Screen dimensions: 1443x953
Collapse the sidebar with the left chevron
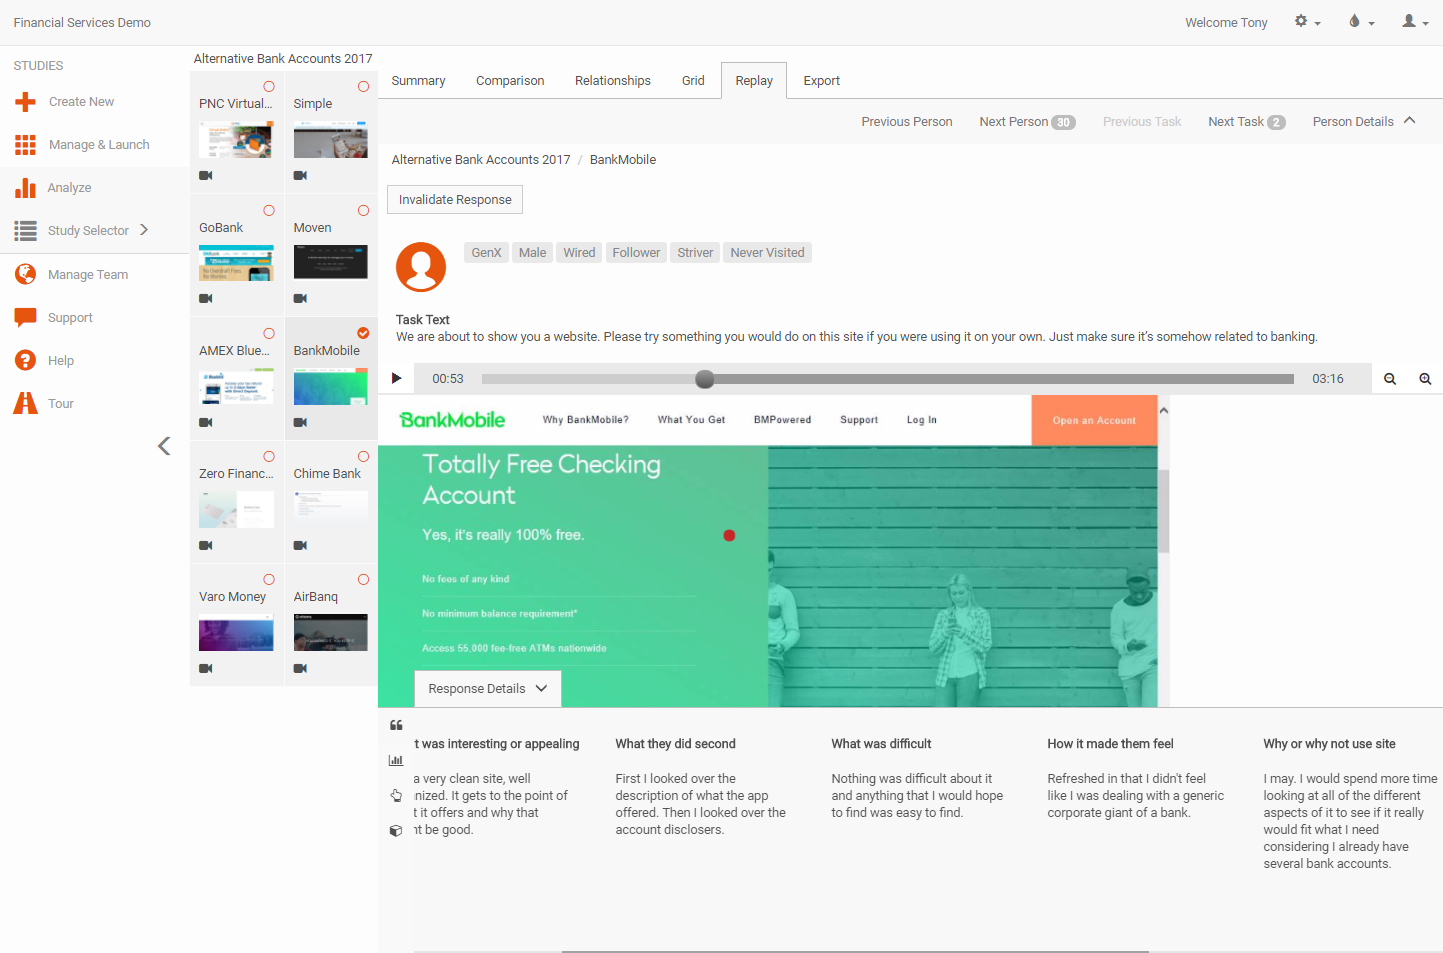(164, 446)
